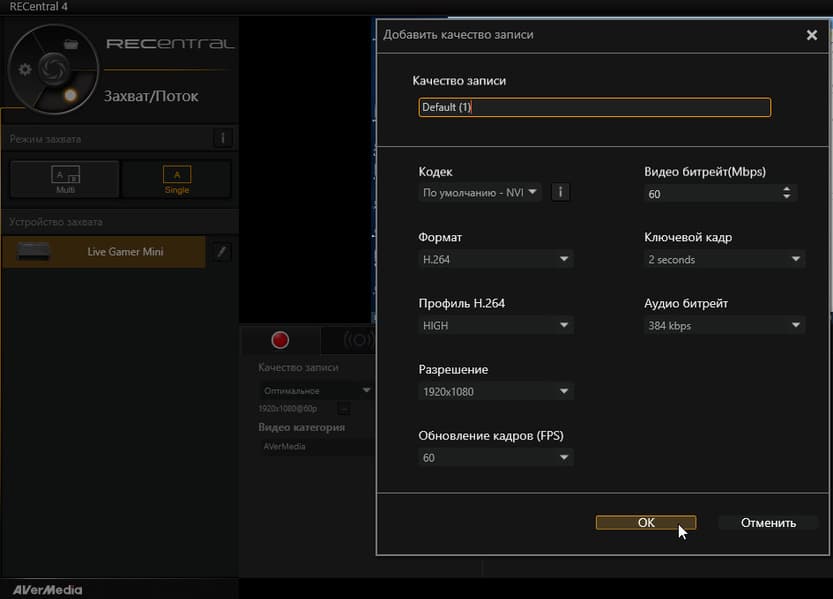The width and height of the screenshot is (833, 599).
Task: Edit Live Gamer Mini with pencil icon
Action: tap(222, 252)
